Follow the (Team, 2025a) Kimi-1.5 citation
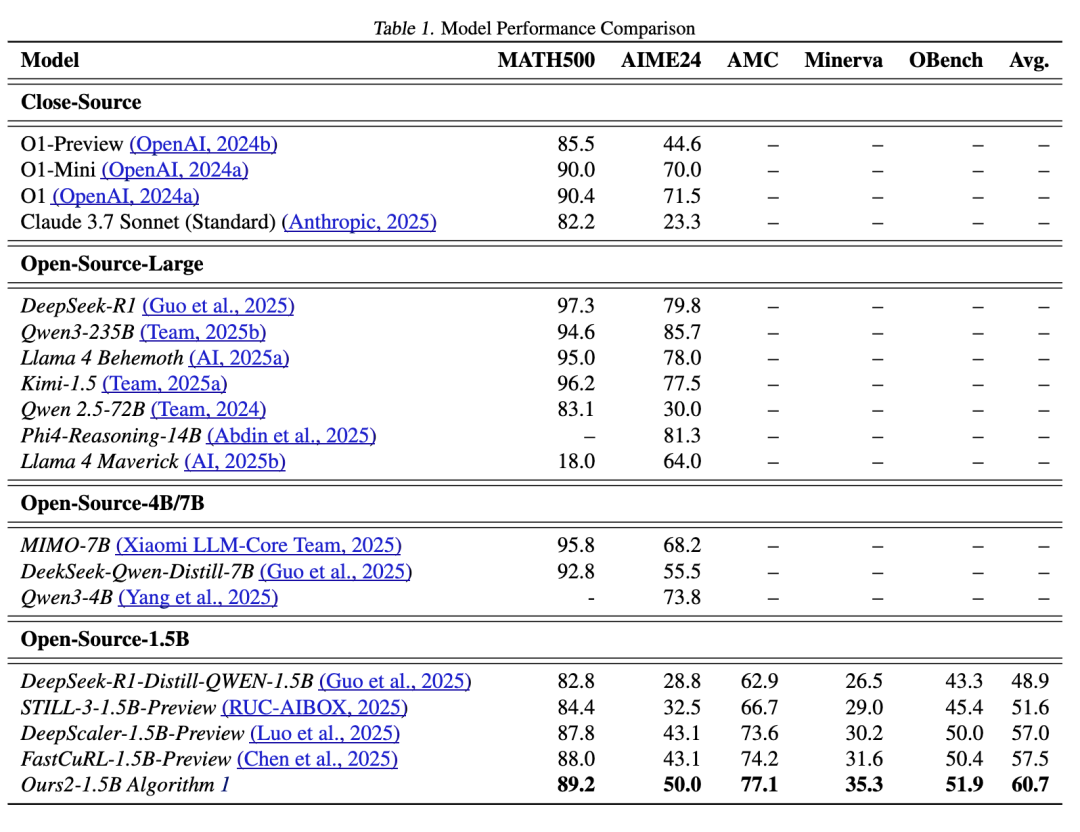 point(165,384)
